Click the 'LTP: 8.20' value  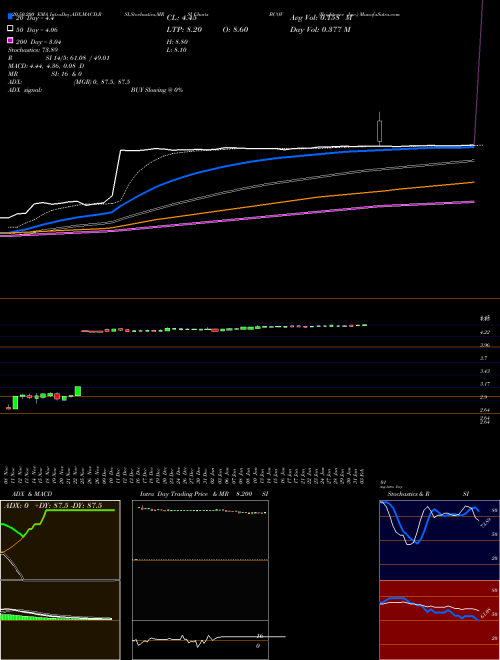pyautogui.click(x=184, y=29)
